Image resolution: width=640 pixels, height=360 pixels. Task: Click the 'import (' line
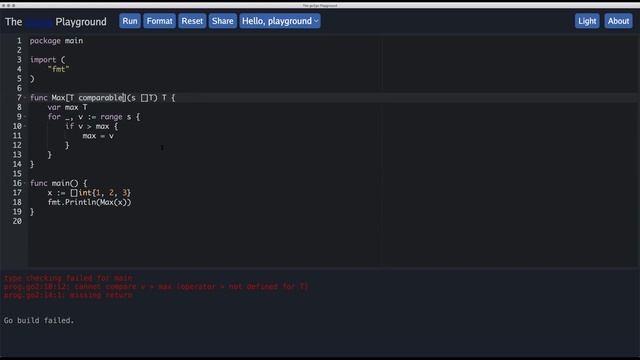point(47,60)
